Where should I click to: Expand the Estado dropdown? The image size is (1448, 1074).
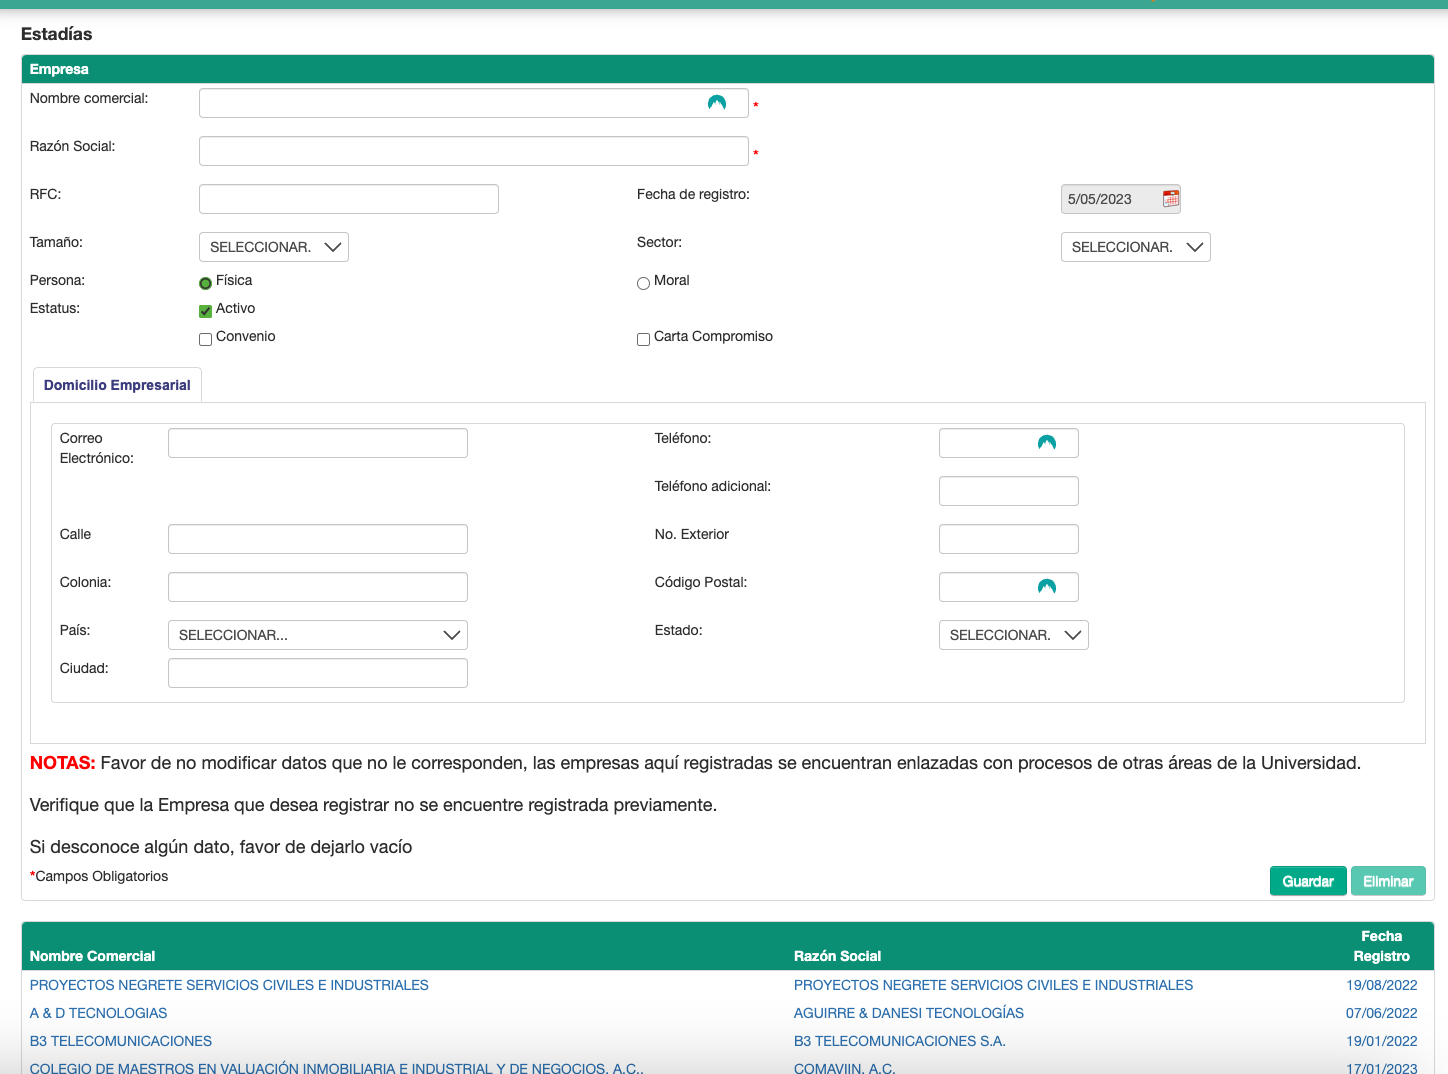[x=1013, y=635]
